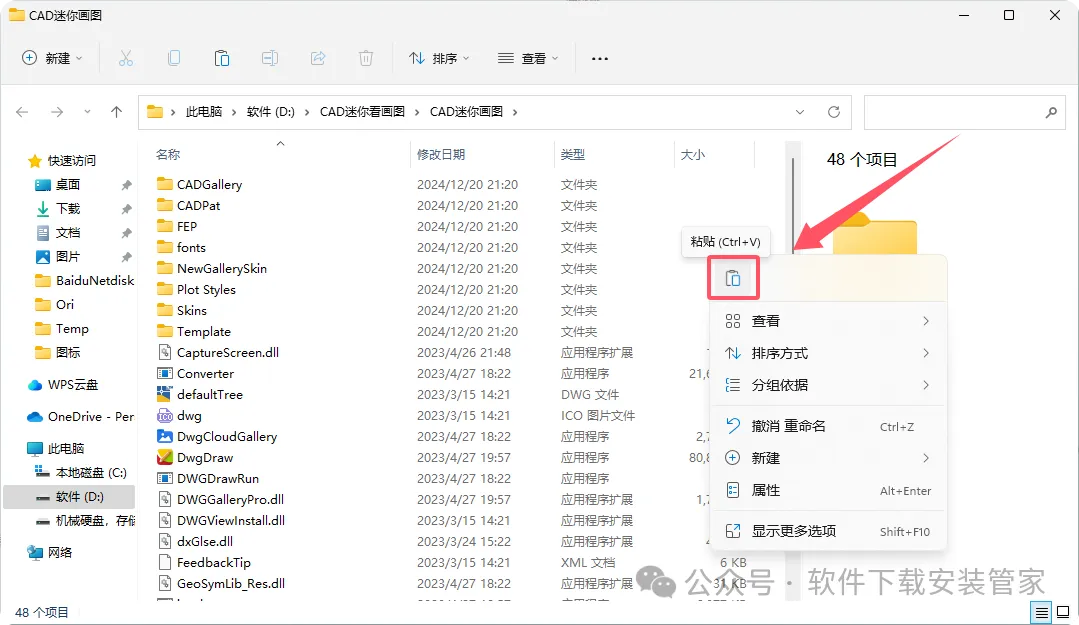Click the Copy icon in toolbar
This screenshot has width=1079, height=625.
point(174,59)
